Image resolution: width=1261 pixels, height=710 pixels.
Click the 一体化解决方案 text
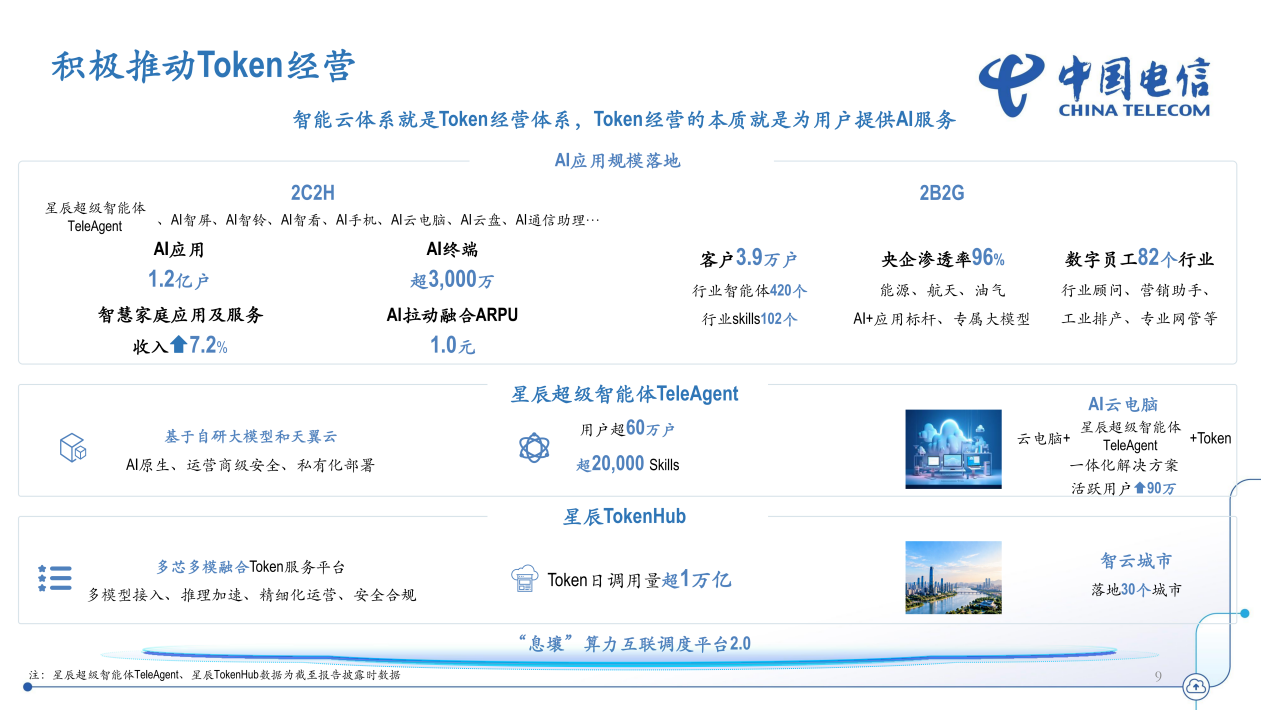(x=1124, y=466)
